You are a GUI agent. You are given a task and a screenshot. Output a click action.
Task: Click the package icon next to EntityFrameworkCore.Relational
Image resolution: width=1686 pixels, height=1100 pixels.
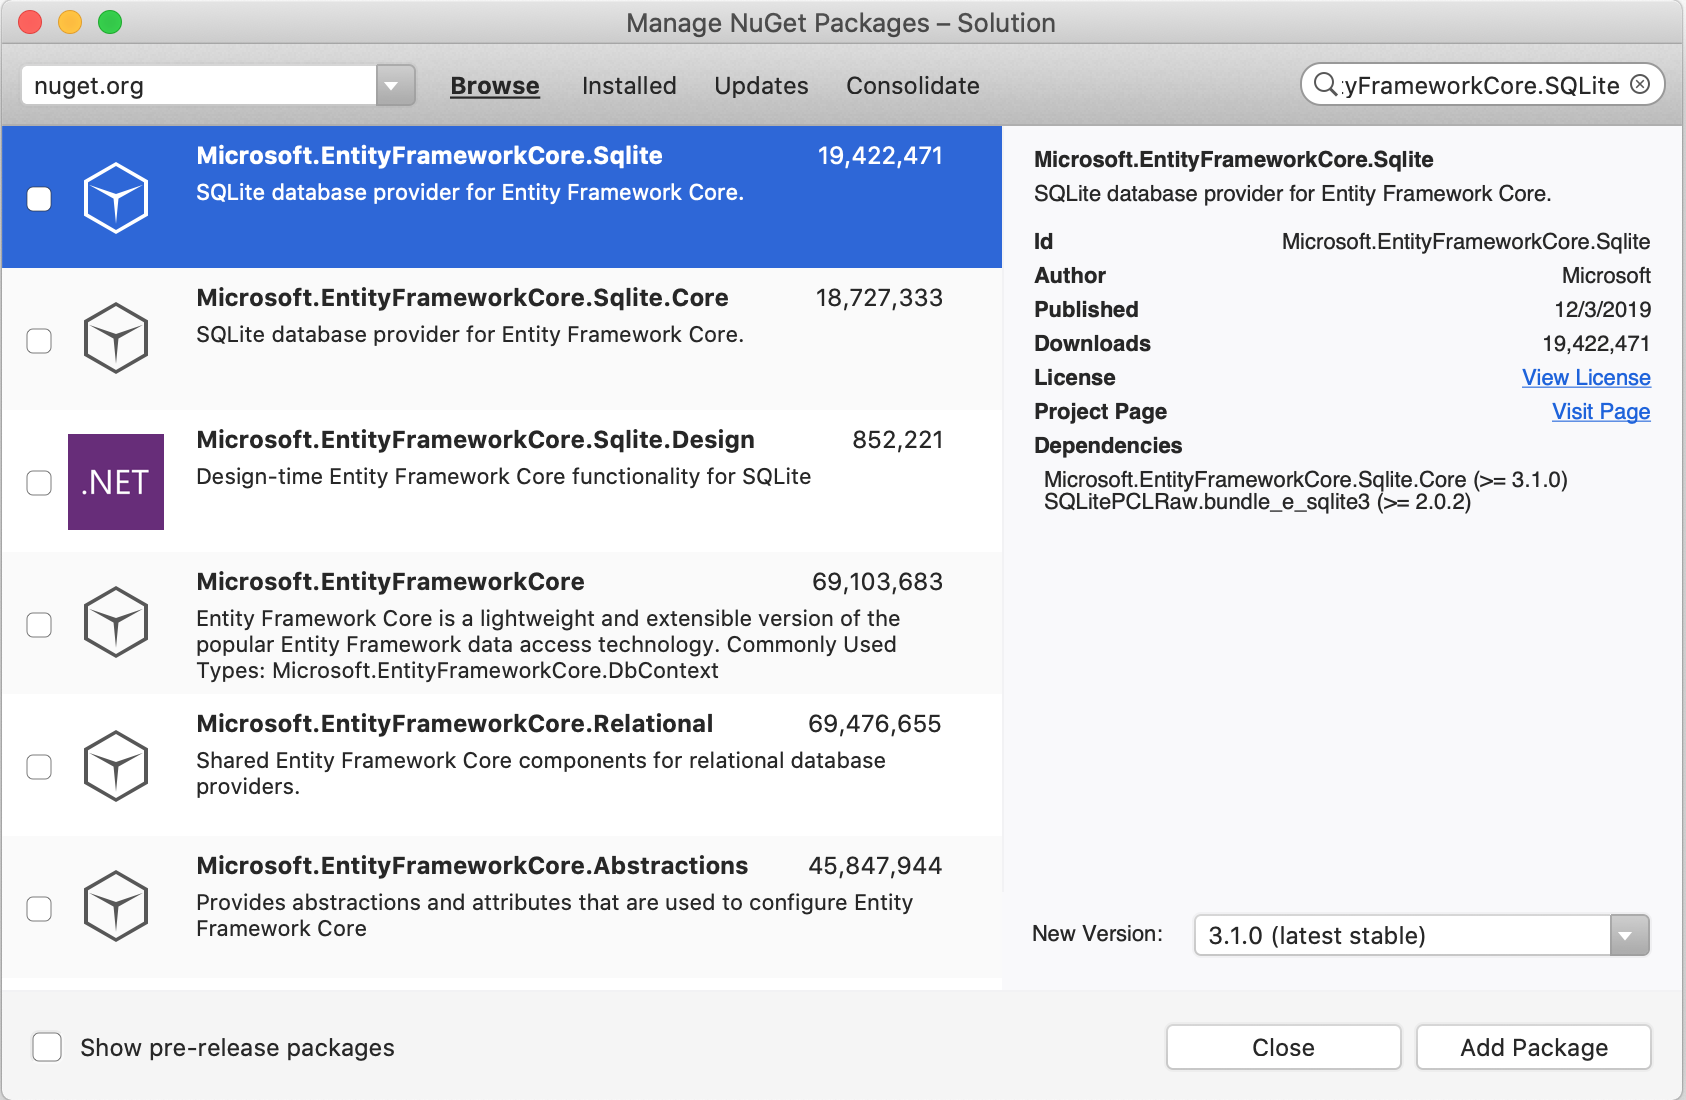[116, 765]
